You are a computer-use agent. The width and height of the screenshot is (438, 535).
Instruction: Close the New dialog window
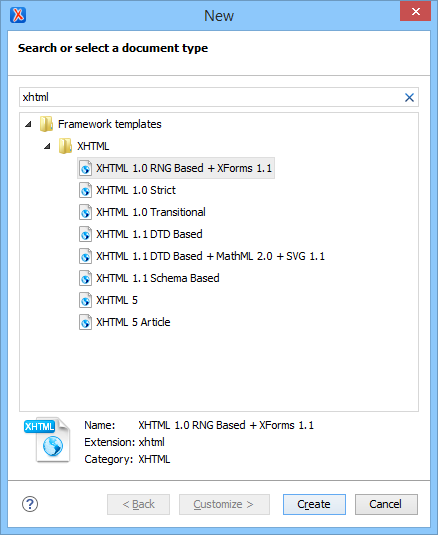pyautogui.click(x=415, y=12)
